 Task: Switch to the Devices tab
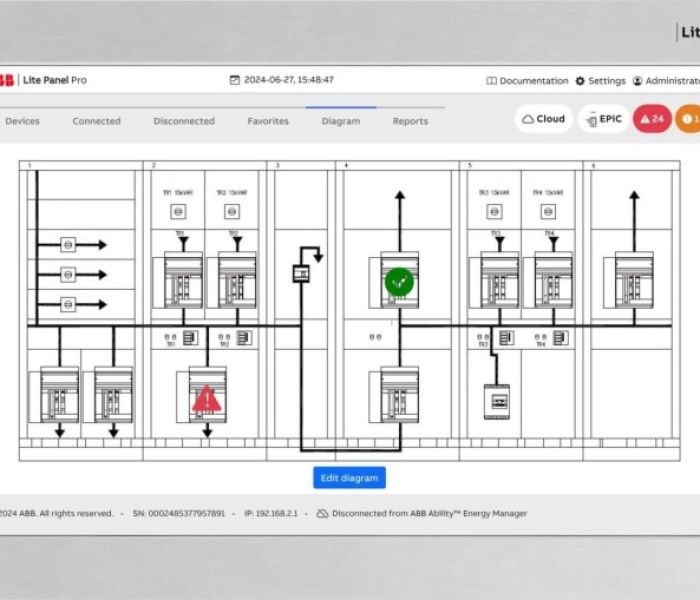pos(22,121)
